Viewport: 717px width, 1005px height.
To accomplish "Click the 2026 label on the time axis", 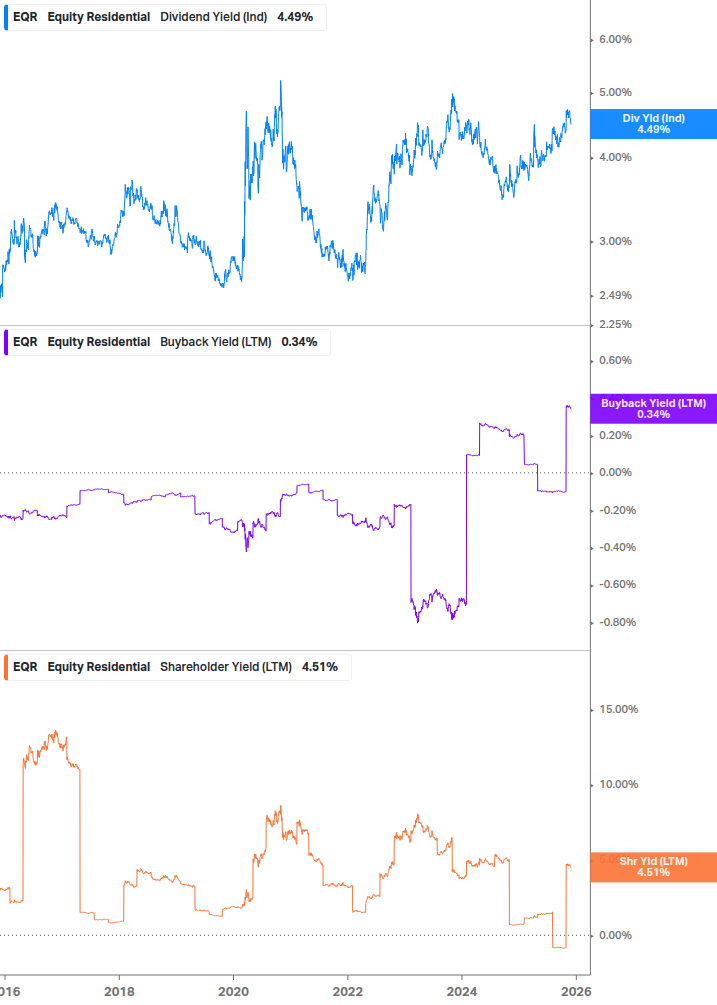I will [x=575, y=992].
